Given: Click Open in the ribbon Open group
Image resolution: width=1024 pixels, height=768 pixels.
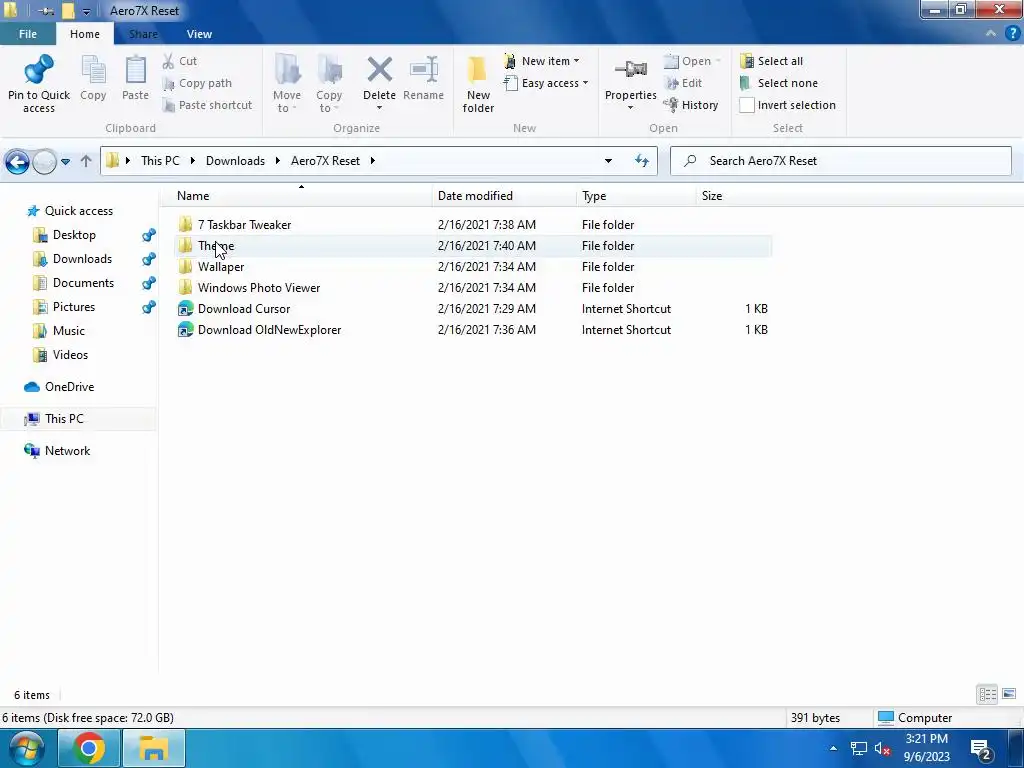Looking at the screenshot, I should pos(692,61).
